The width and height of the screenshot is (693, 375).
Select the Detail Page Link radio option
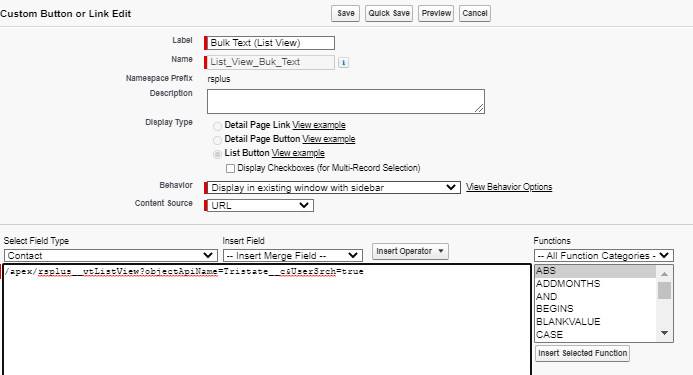[x=217, y=126]
